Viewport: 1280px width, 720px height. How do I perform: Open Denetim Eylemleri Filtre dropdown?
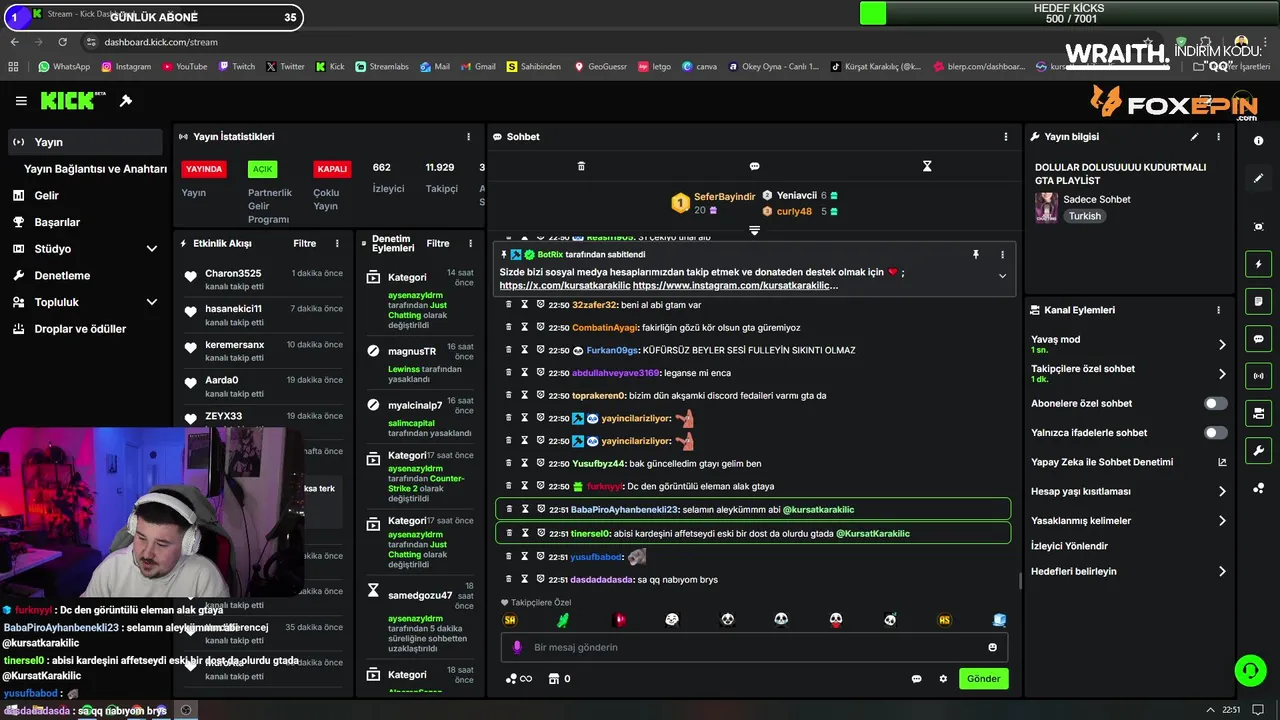(438, 243)
